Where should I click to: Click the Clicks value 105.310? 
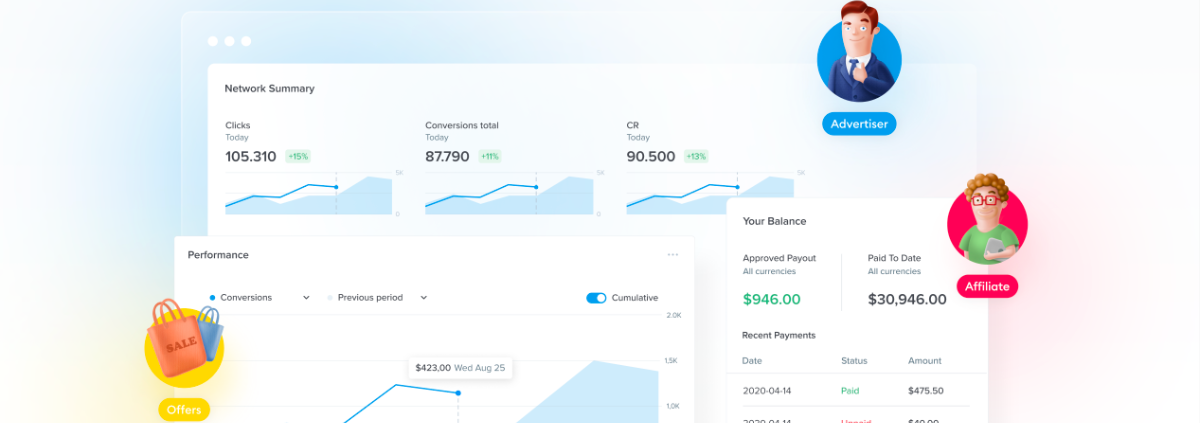point(251,157)
